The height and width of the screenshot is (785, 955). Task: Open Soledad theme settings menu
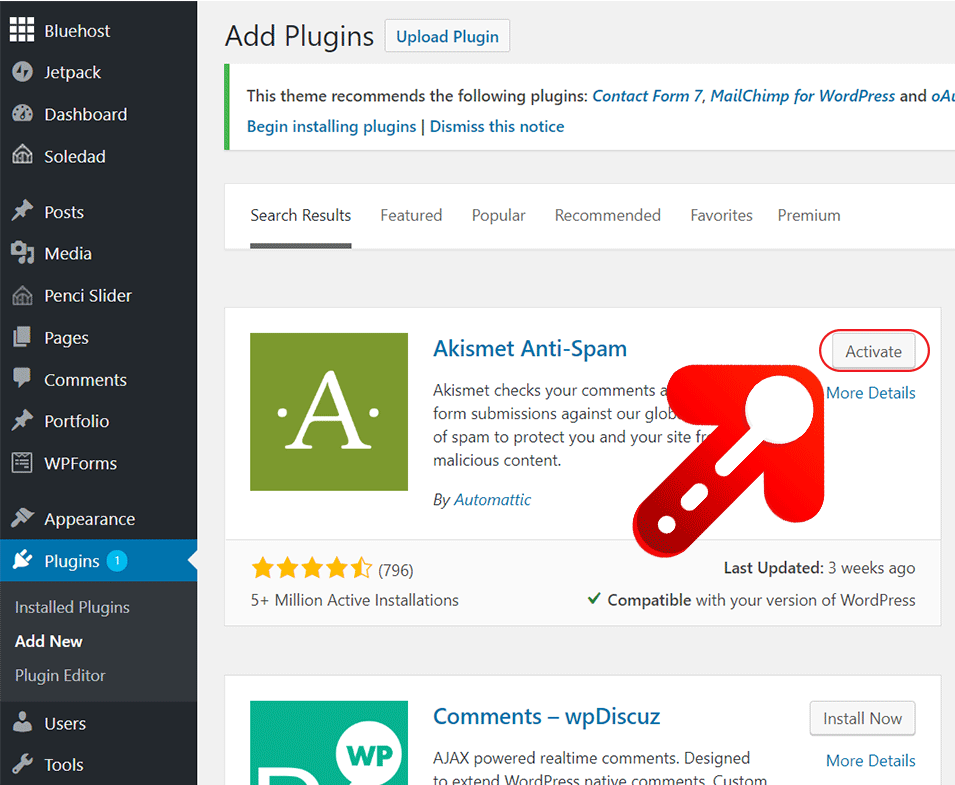click(75, 157)
